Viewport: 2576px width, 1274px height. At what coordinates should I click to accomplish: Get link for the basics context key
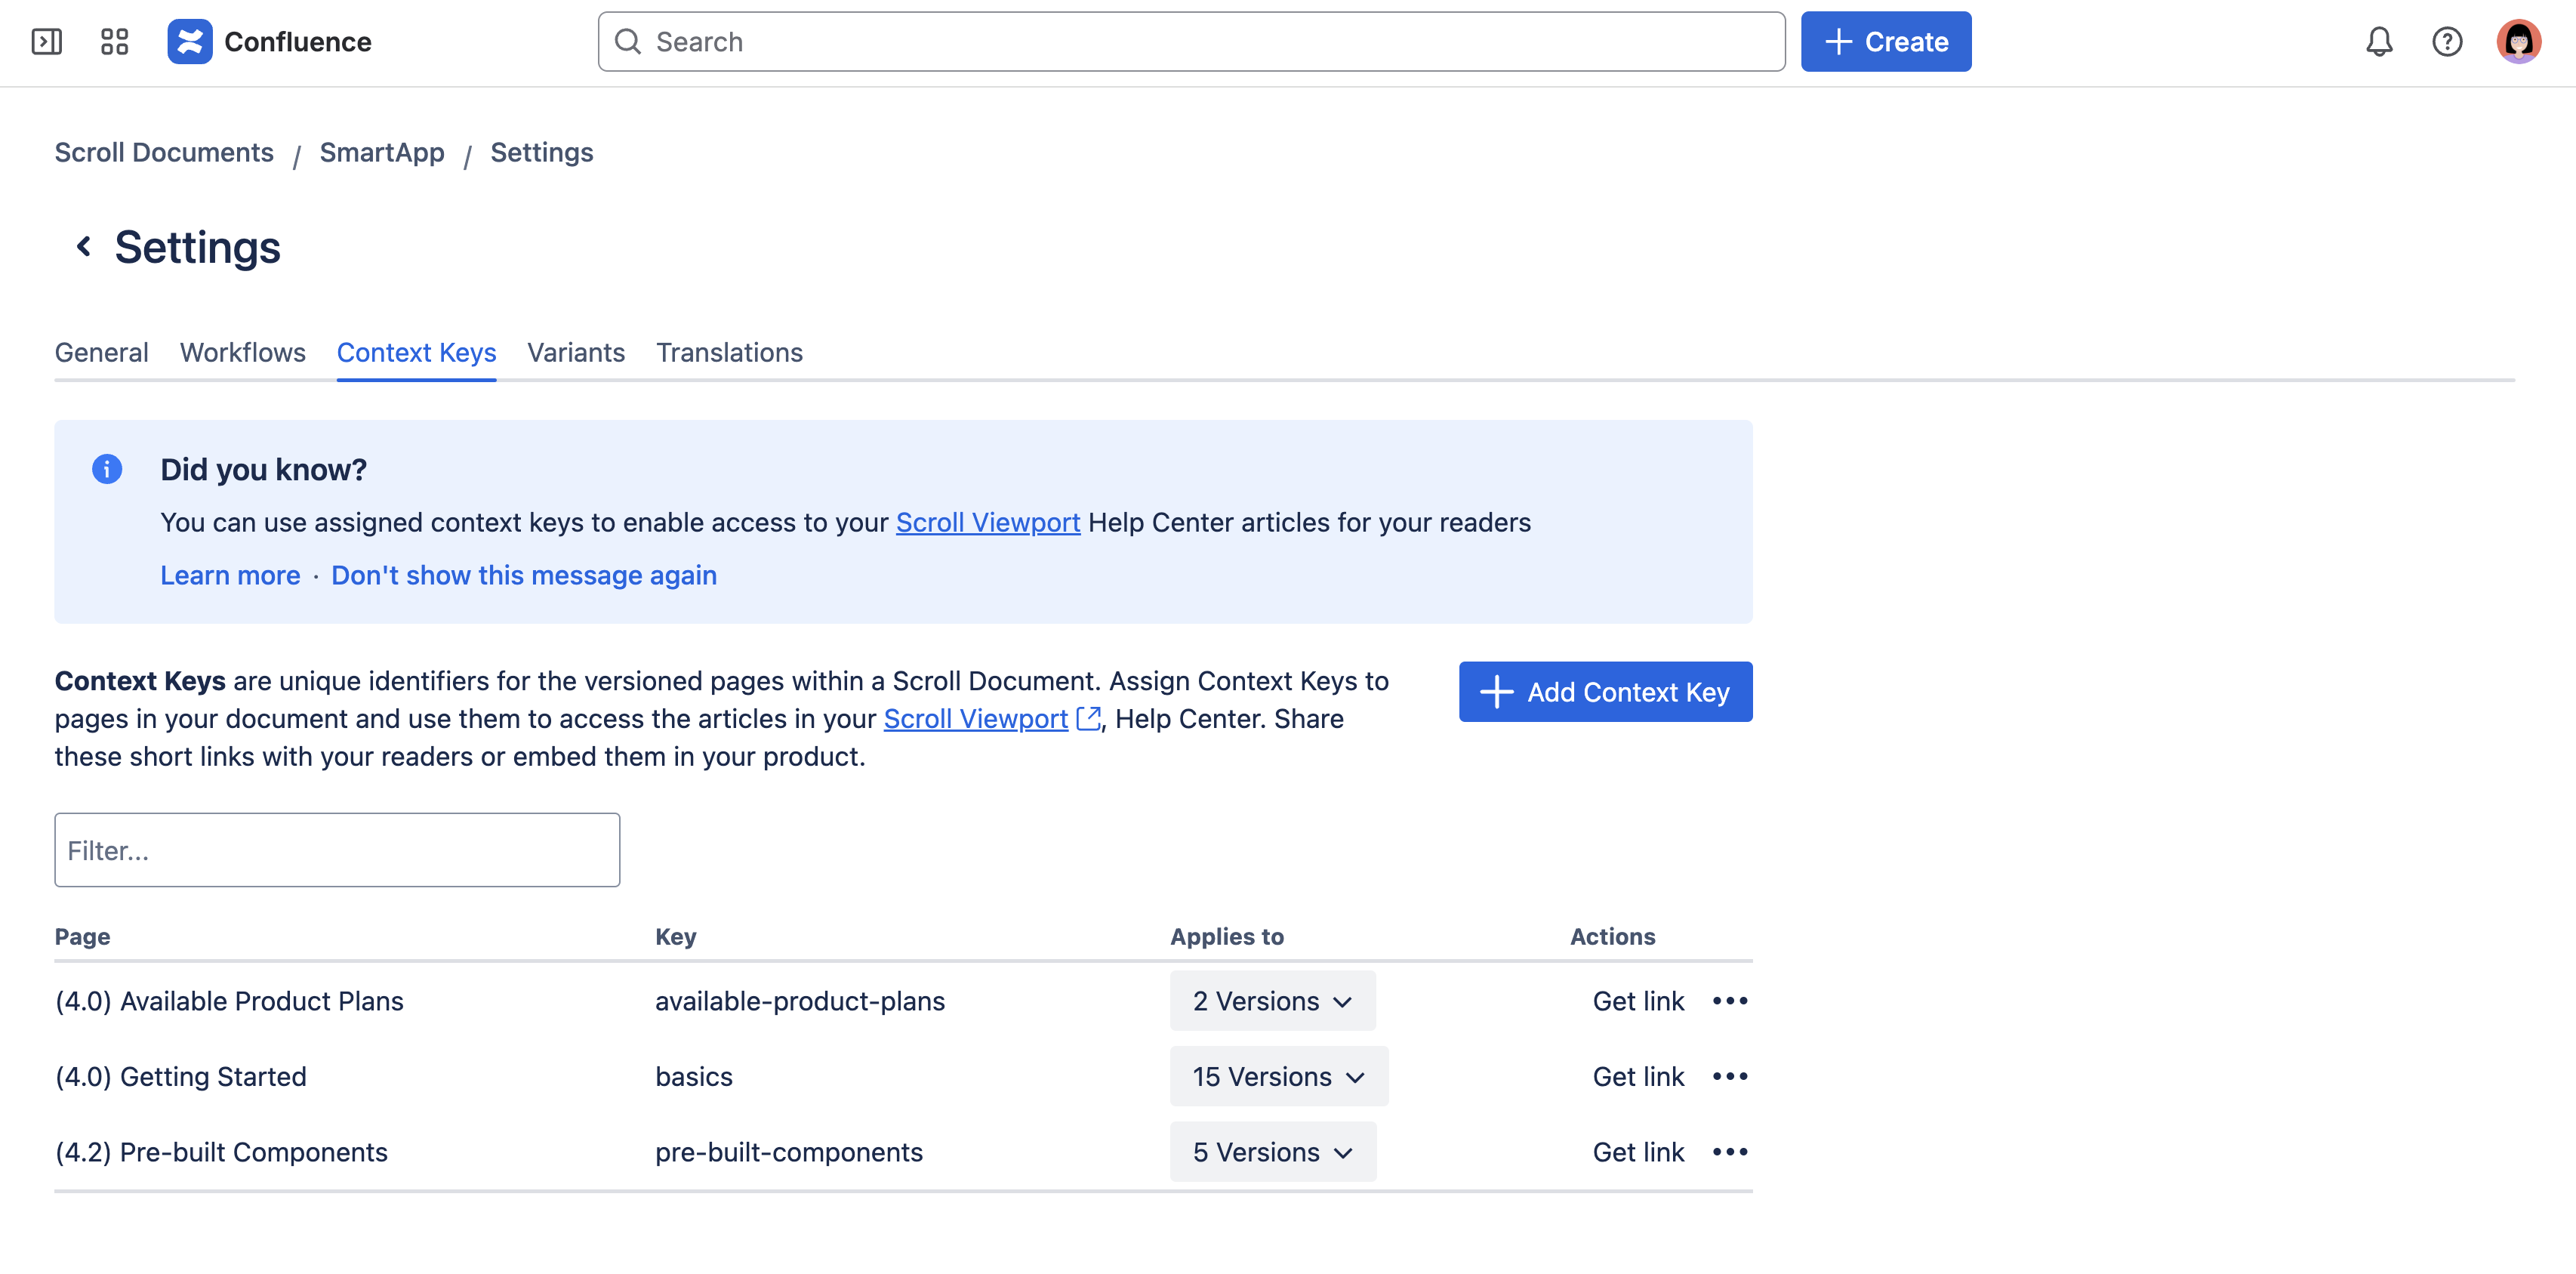[1638, 1076]
